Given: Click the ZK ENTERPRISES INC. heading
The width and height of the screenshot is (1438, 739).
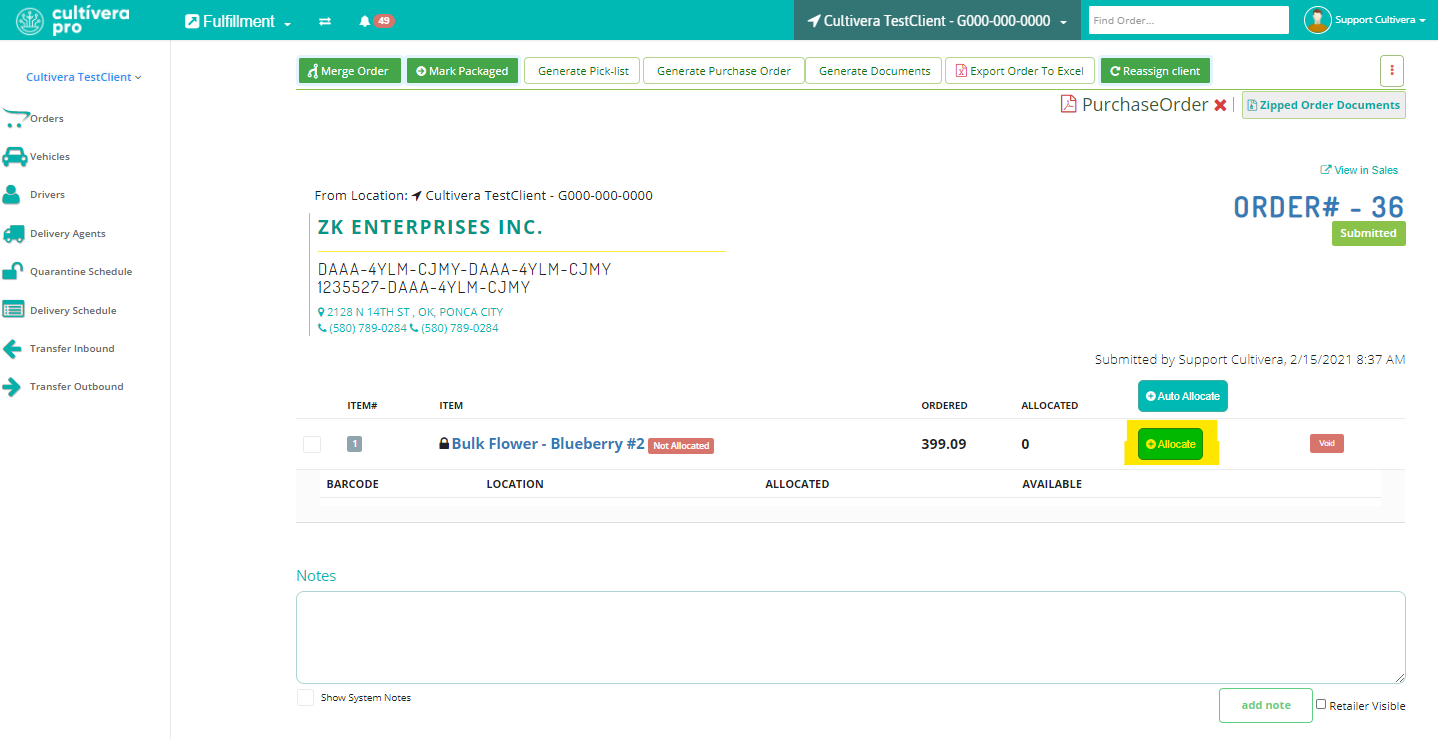Looking at the screenshot, I should pyautogui.click(x=430, y=227).
